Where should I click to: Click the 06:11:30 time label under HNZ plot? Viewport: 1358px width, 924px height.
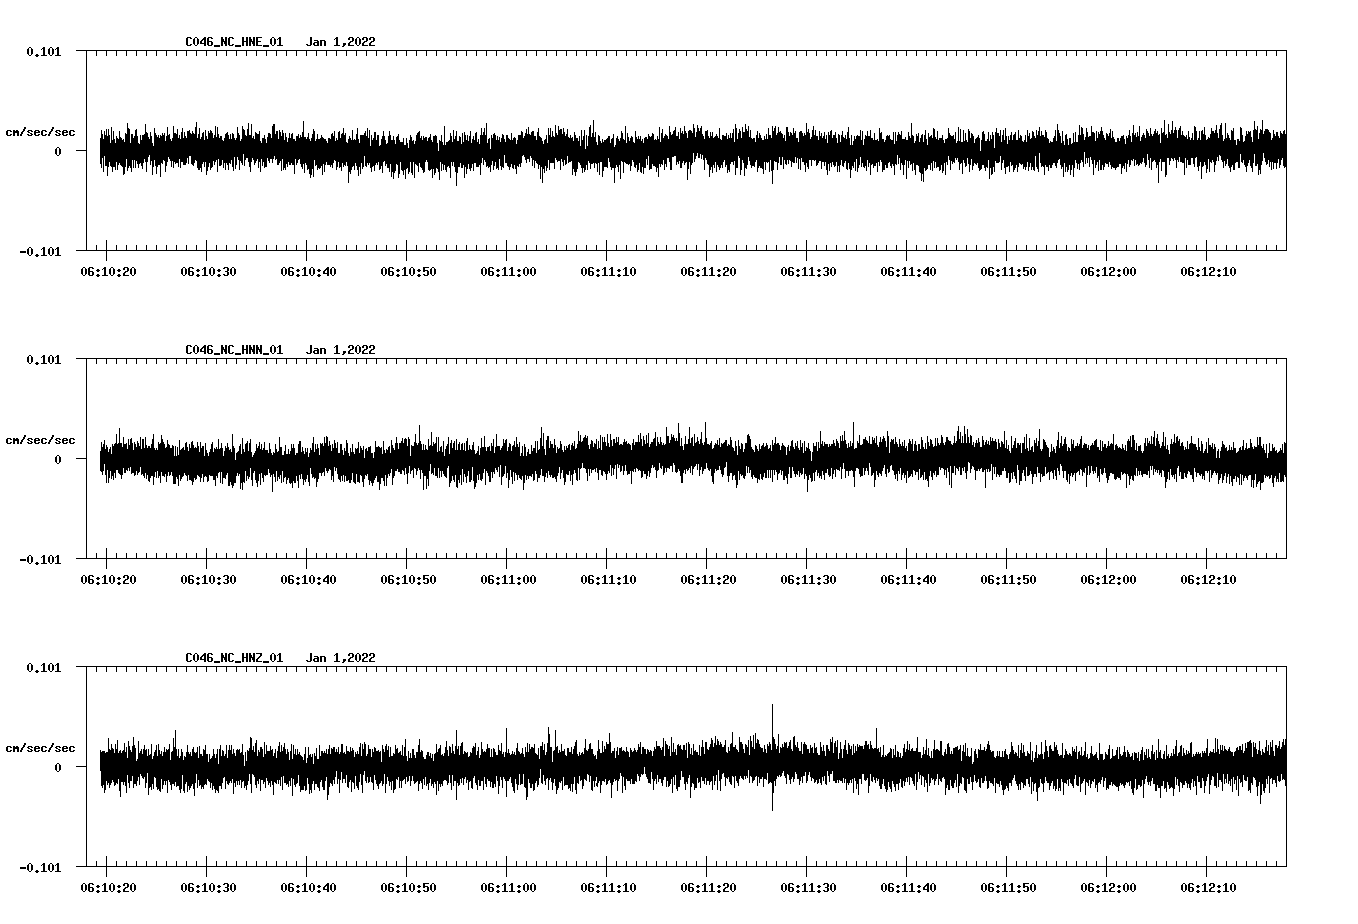808,888
